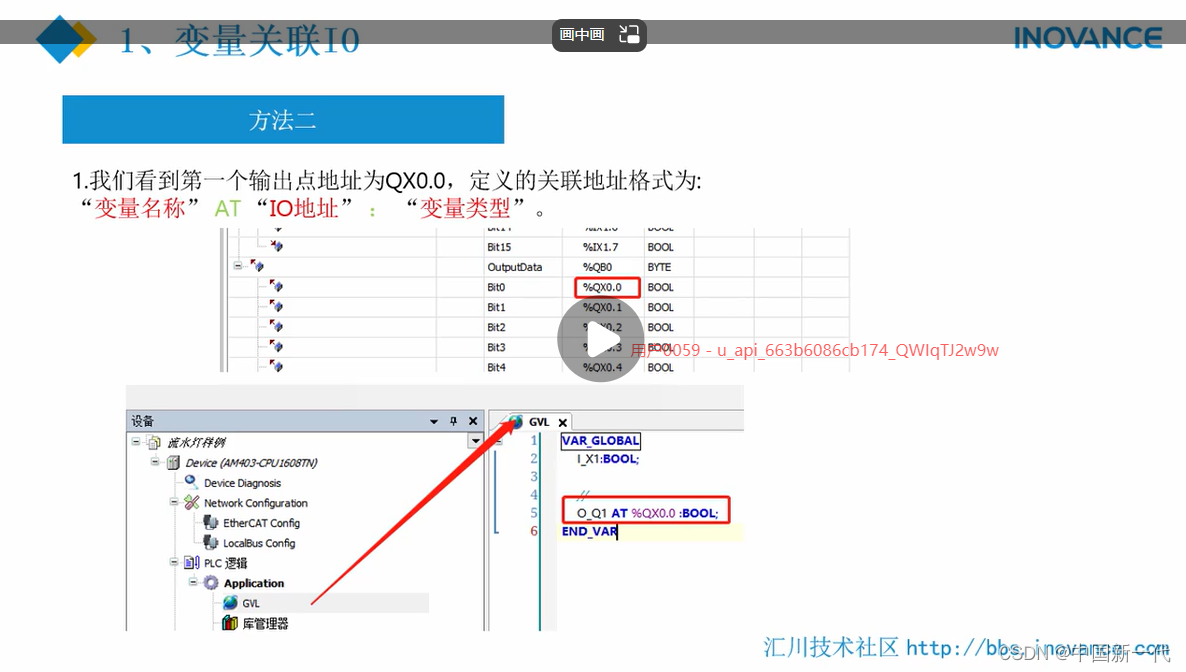Click the 库管理器 library icon
Viewport: 1186px width, 672px height.
[230, 623]
